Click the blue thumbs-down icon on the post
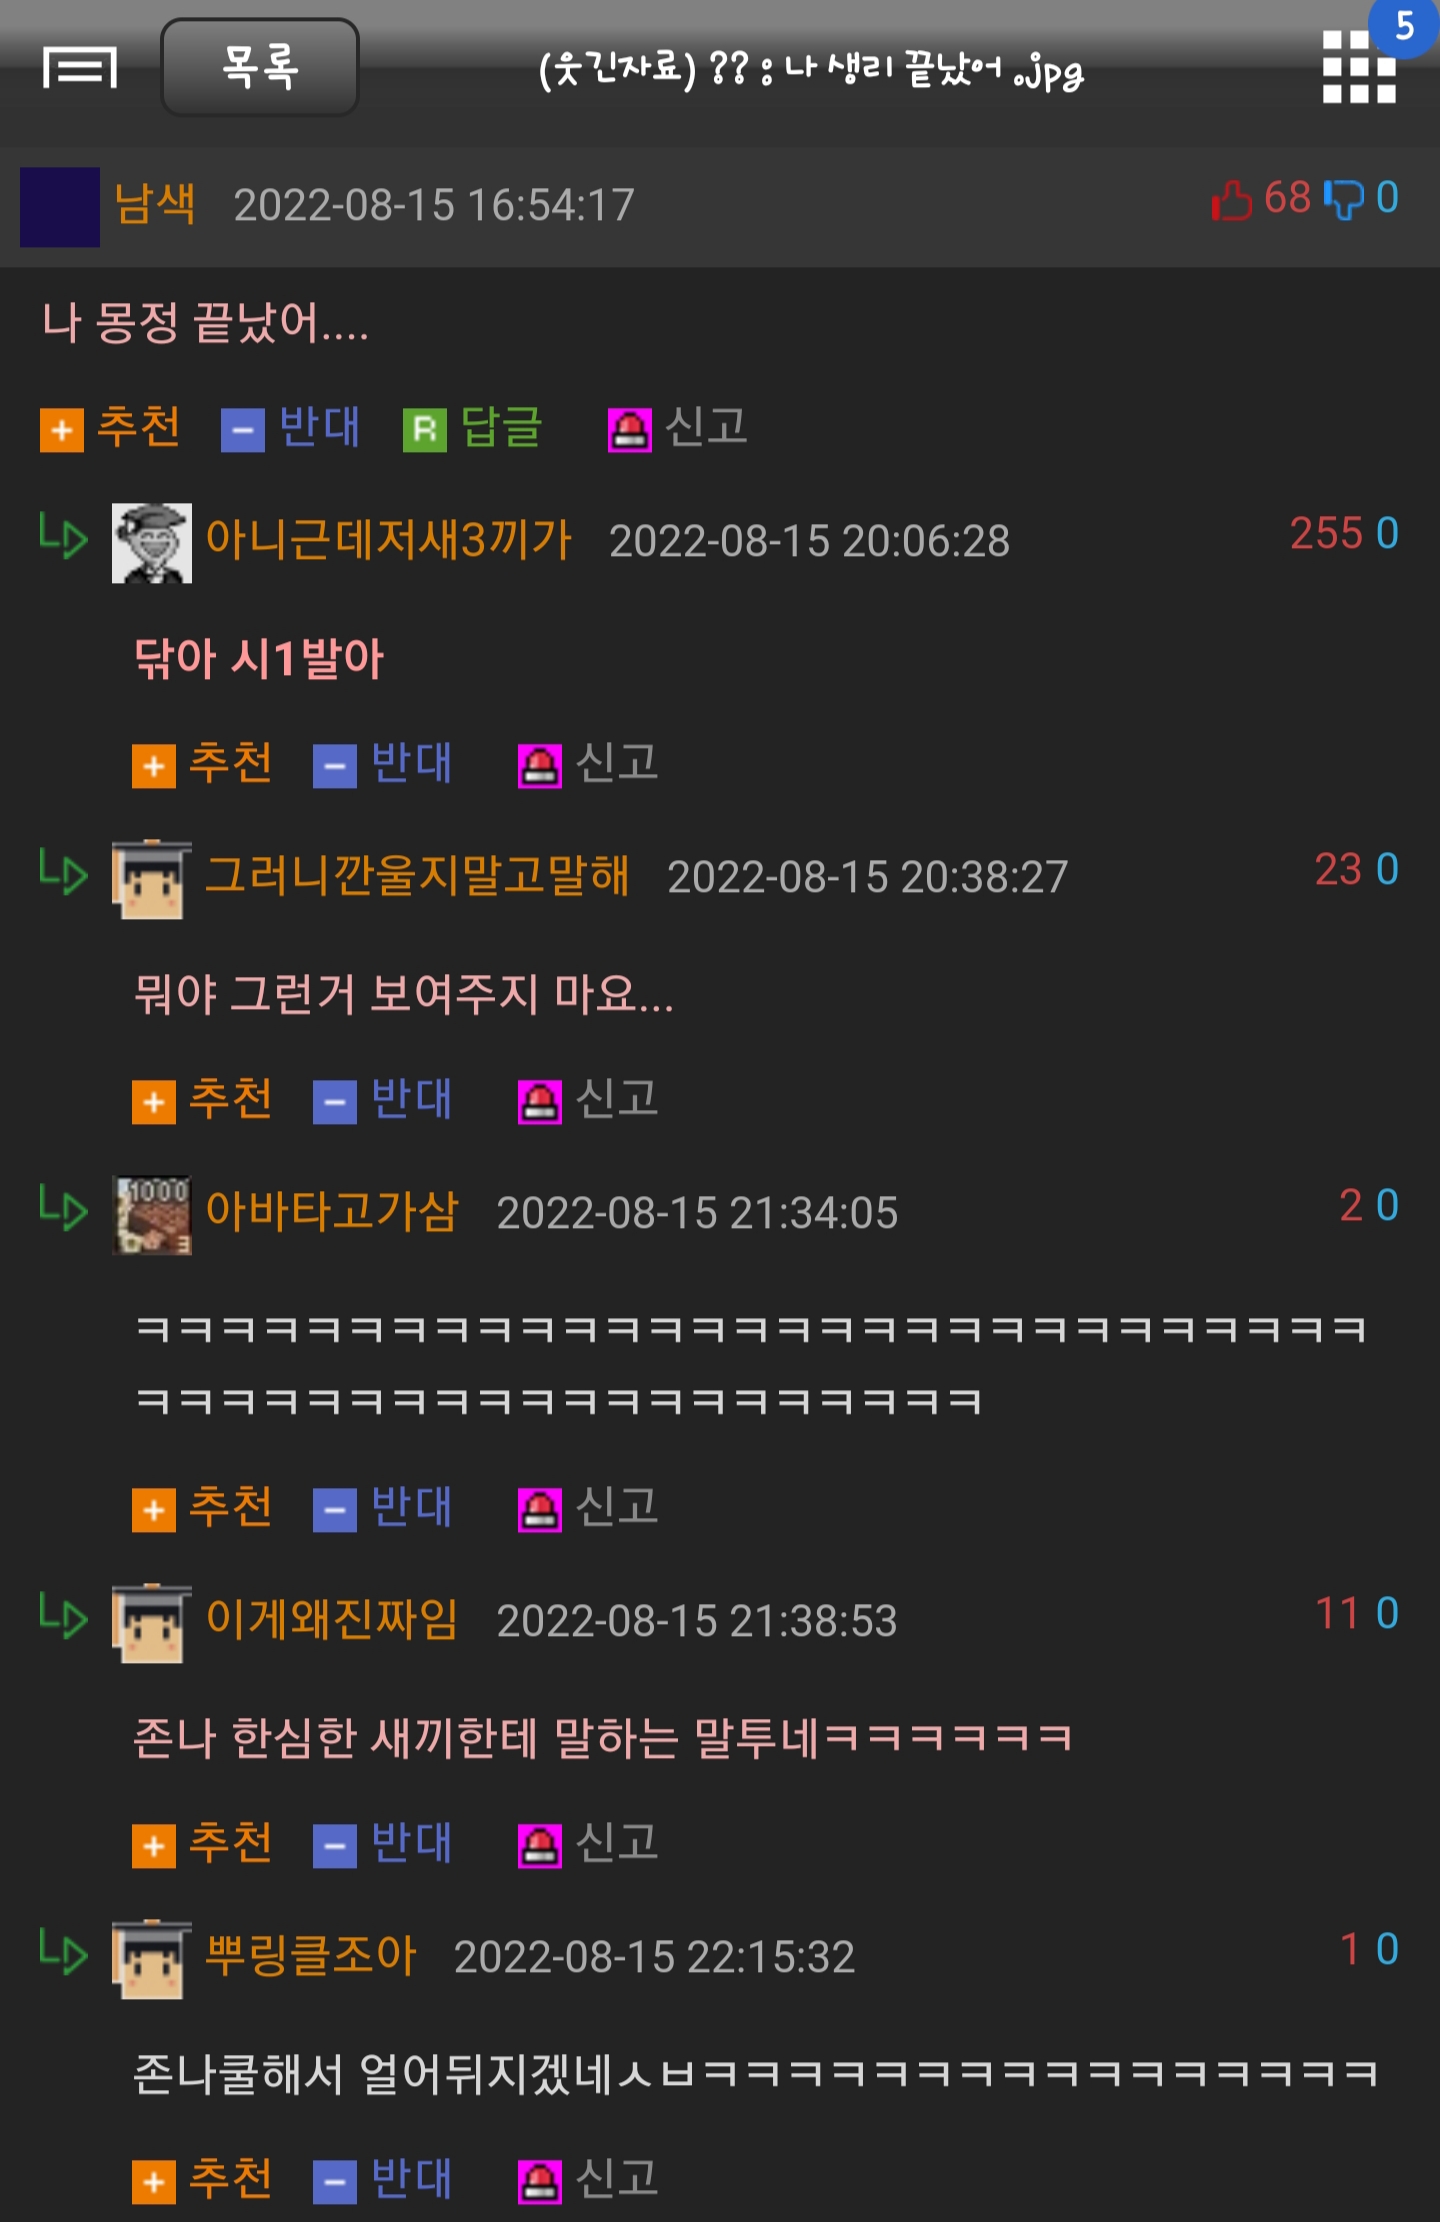Screen dimensions: 1440x2222 point(1343,199)
